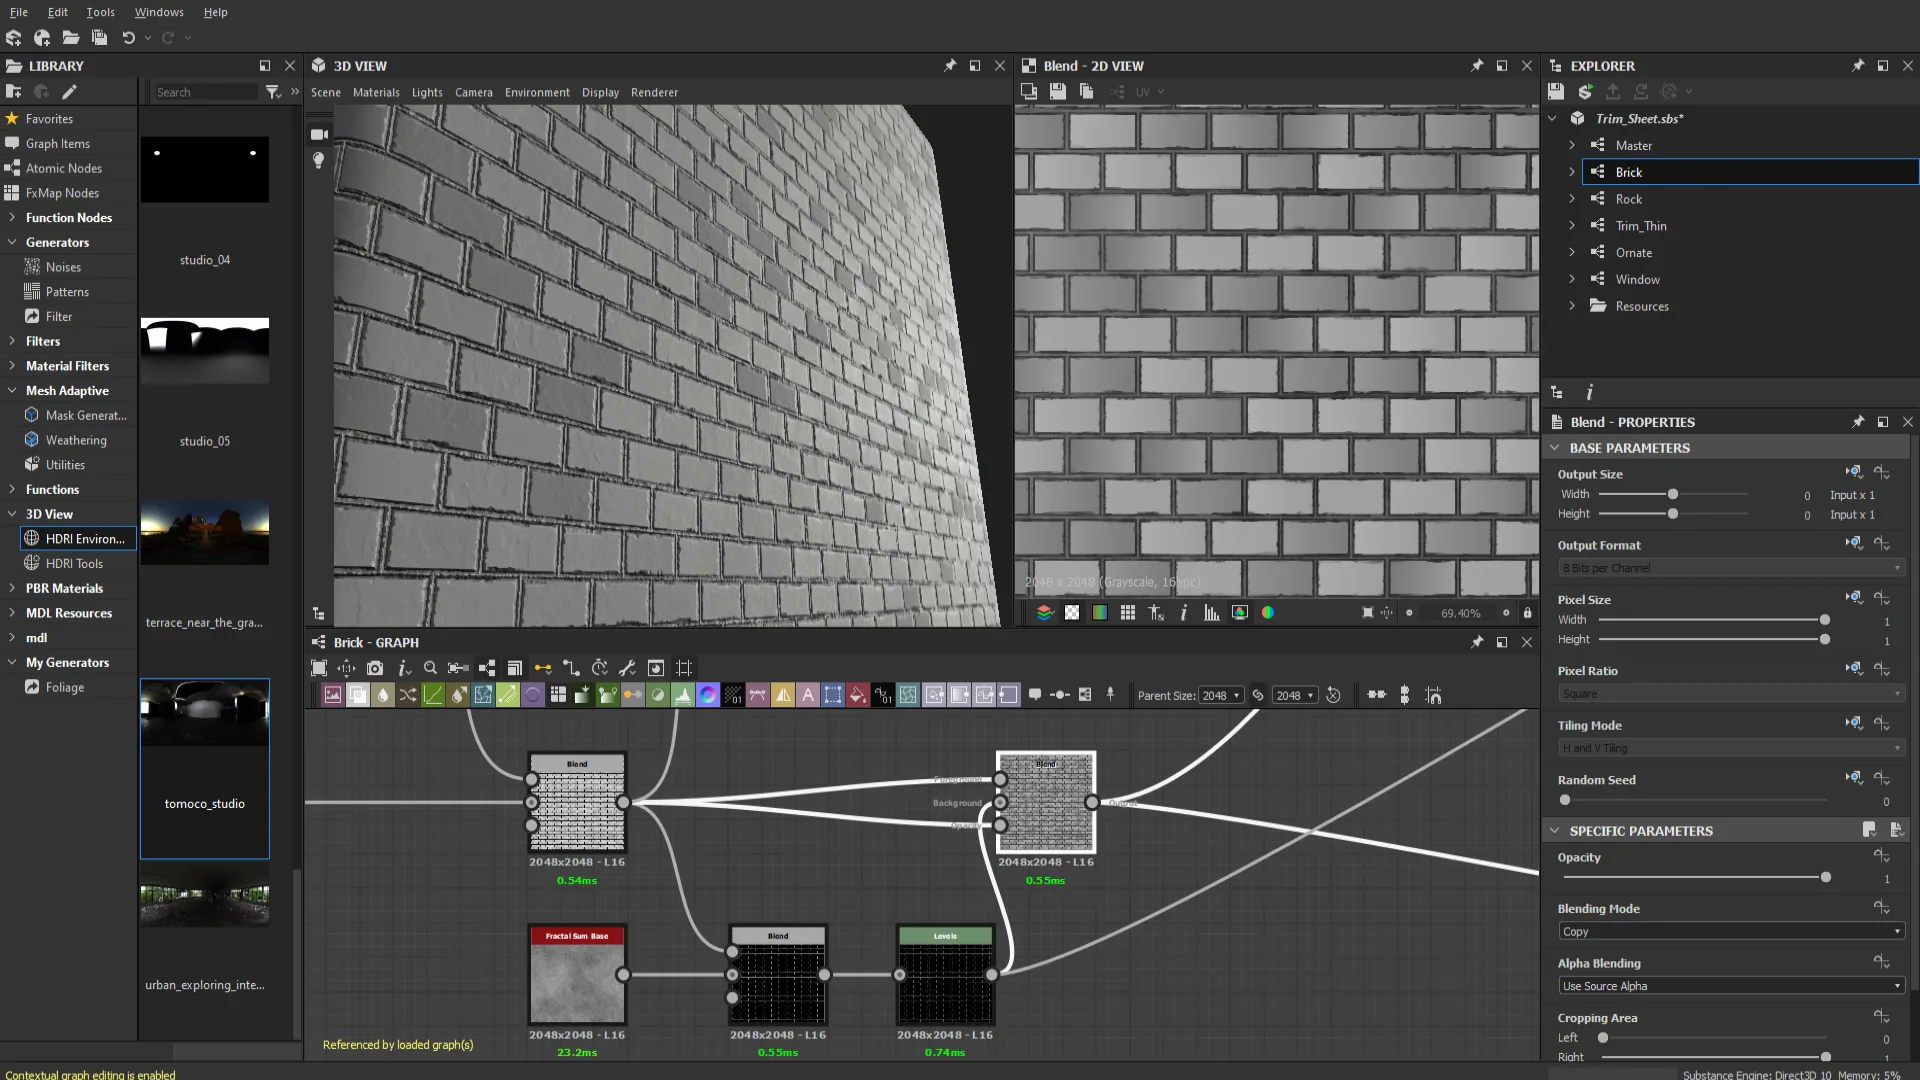Reset the graph output size override
The height and width of the screenshot is (1080, 1920).
coord(1333,695)
